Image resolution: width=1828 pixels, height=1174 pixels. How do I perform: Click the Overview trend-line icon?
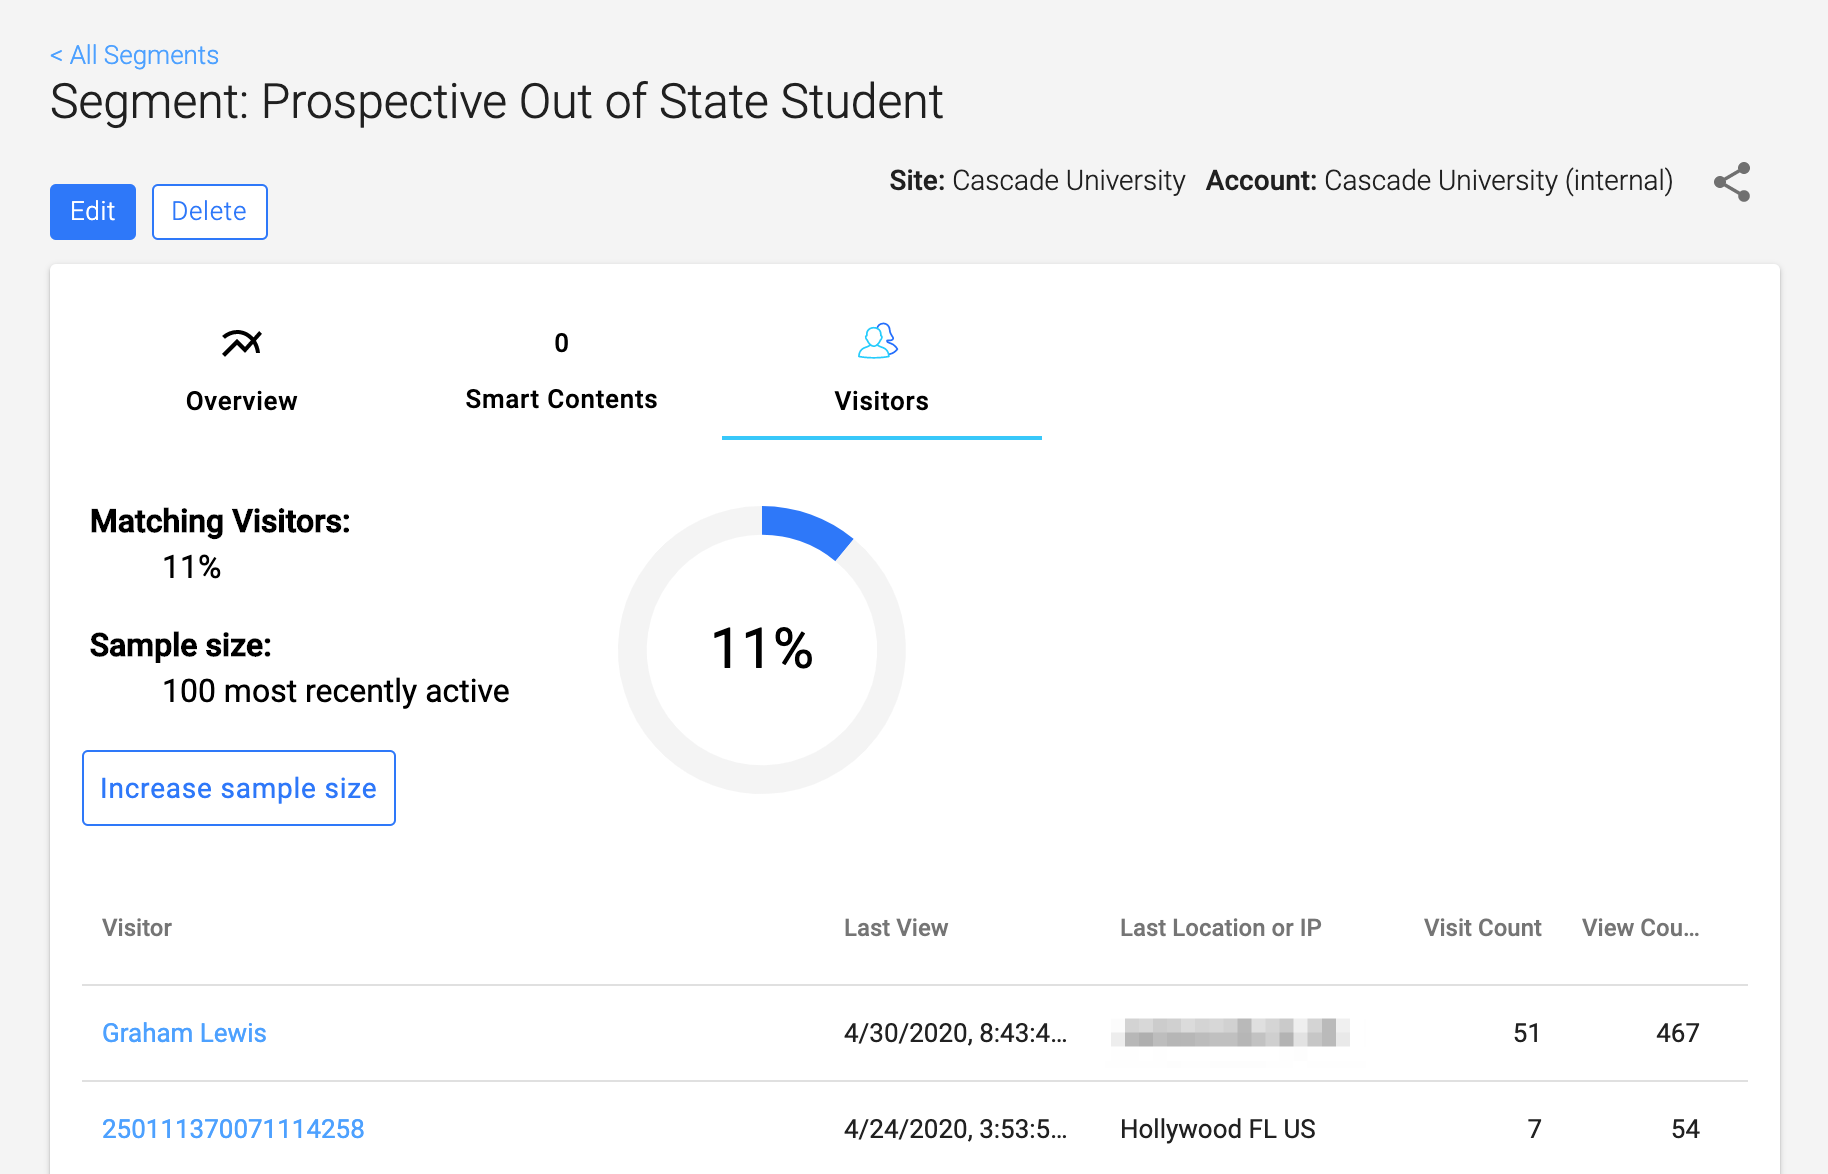click(x=241, y=343)
